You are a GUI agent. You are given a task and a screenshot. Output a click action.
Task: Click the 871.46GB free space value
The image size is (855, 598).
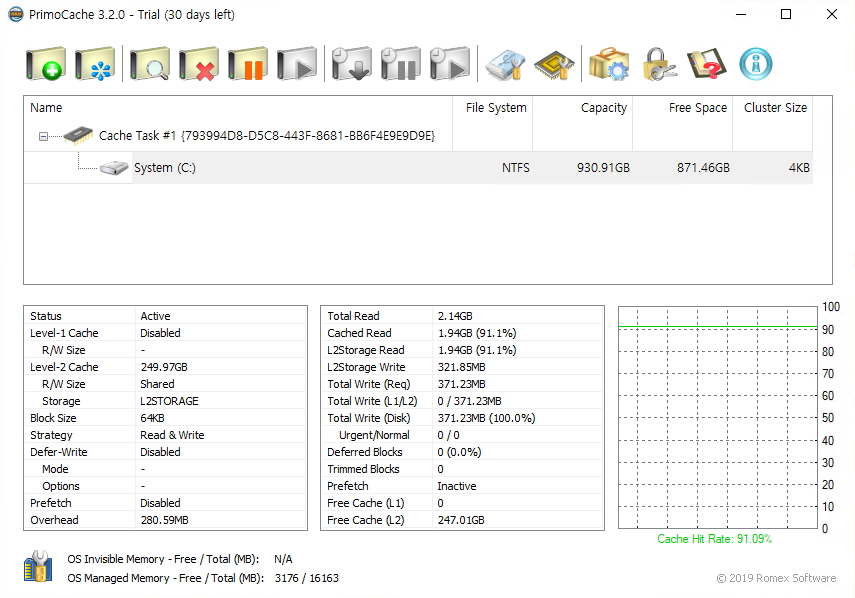tap(703, 168)
